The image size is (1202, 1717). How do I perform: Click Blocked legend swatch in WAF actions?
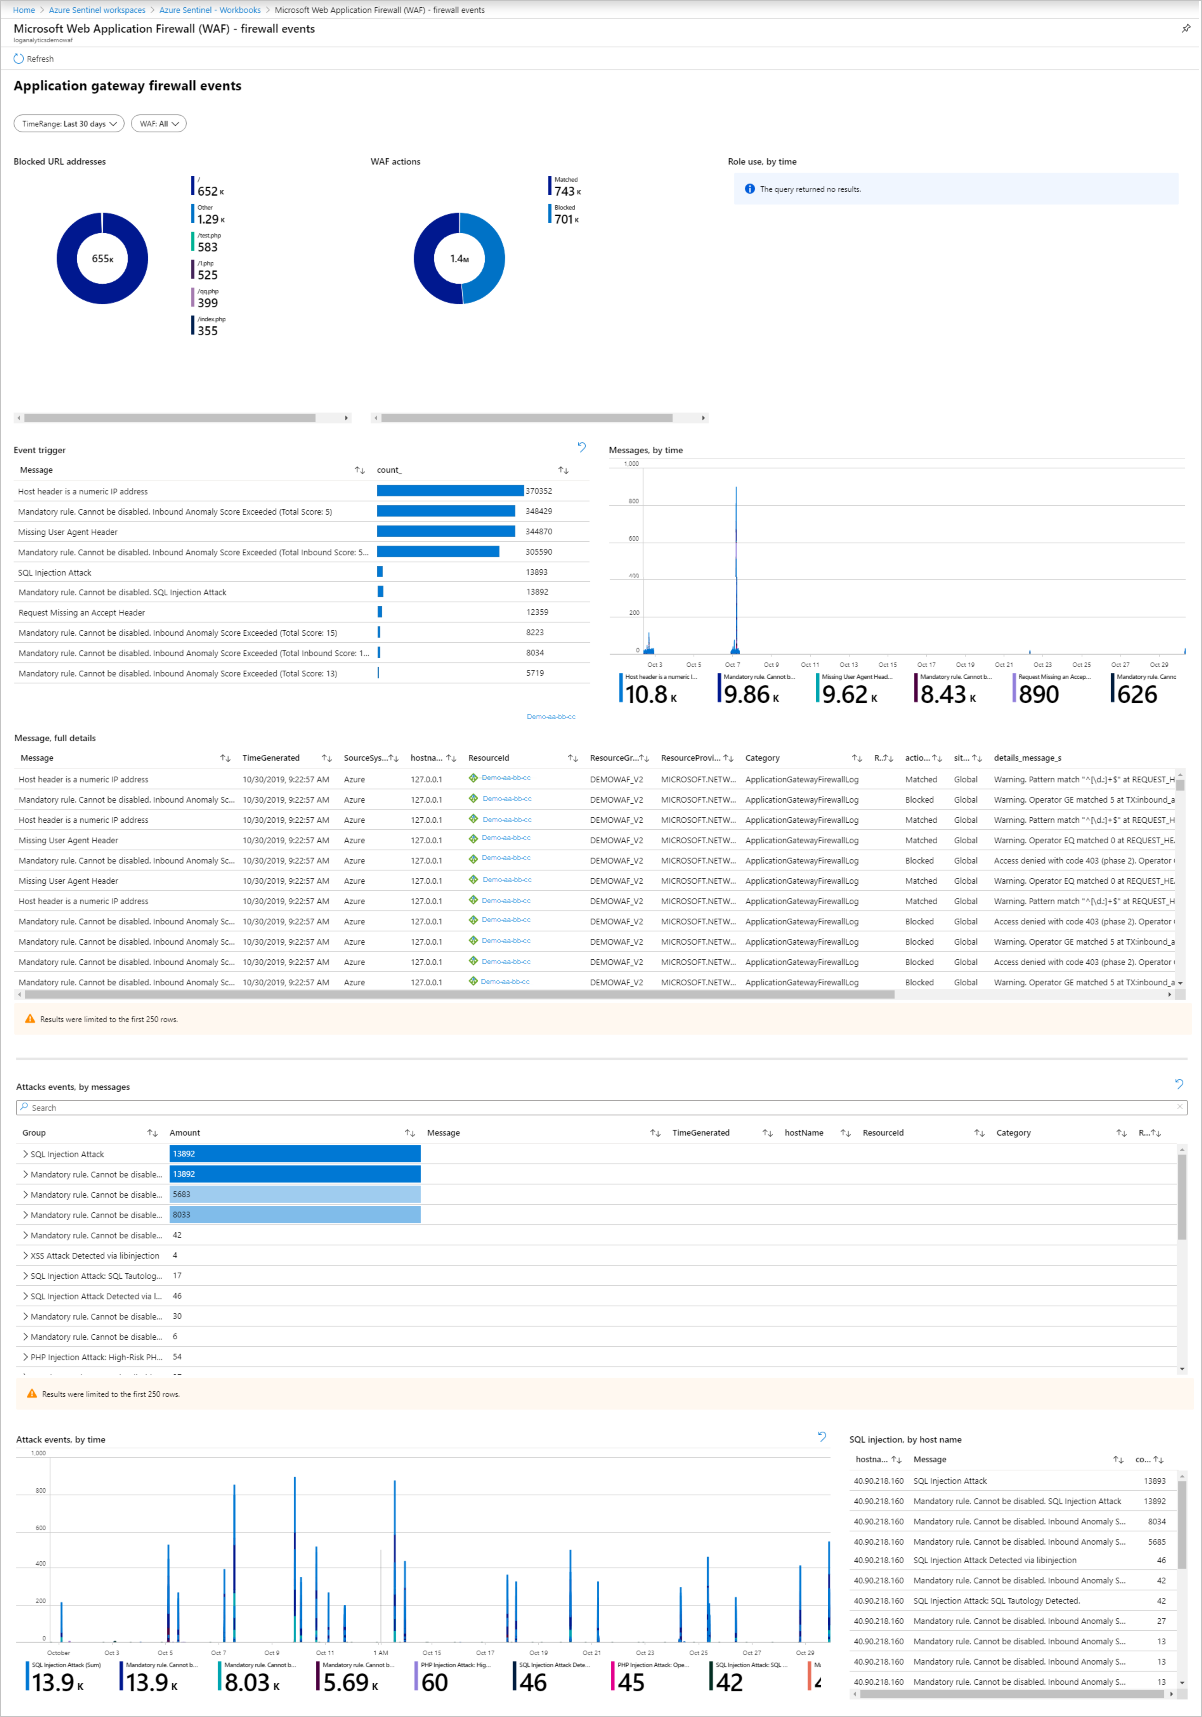coord(549,213)
